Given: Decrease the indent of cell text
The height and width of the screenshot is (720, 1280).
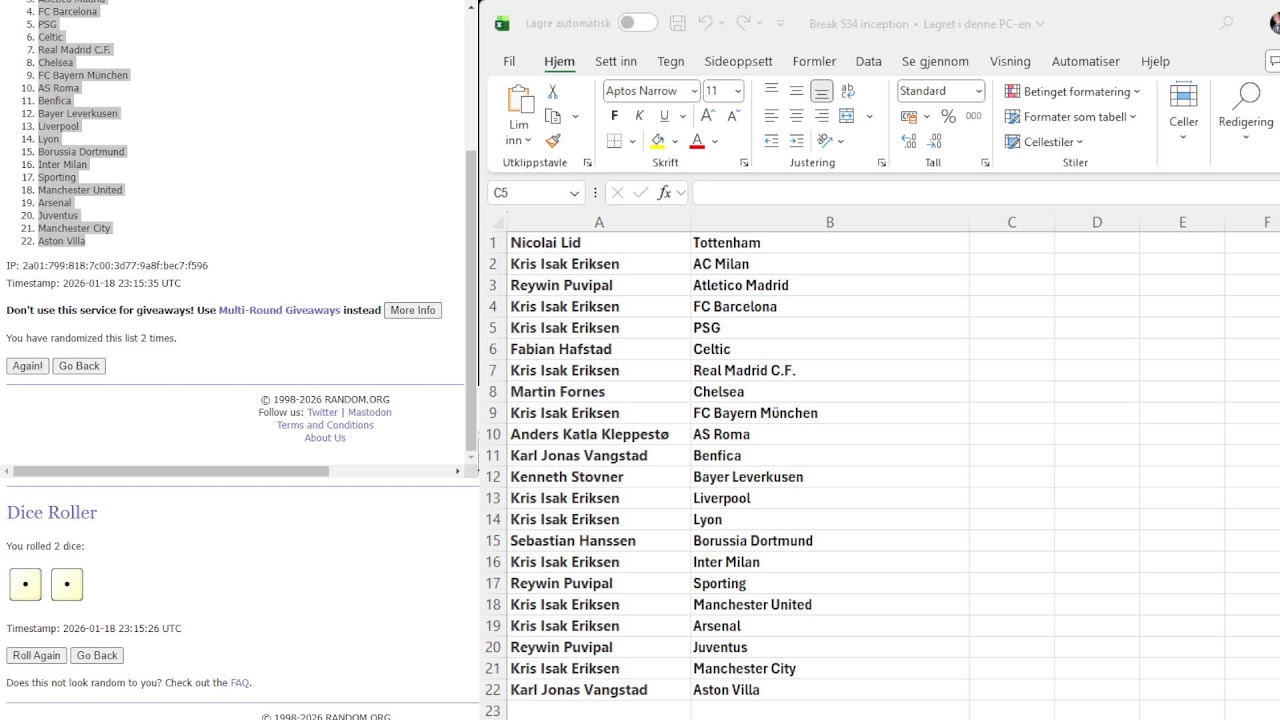Looking at the screenshot, I should pyautogui.click(x=771, y=141).
